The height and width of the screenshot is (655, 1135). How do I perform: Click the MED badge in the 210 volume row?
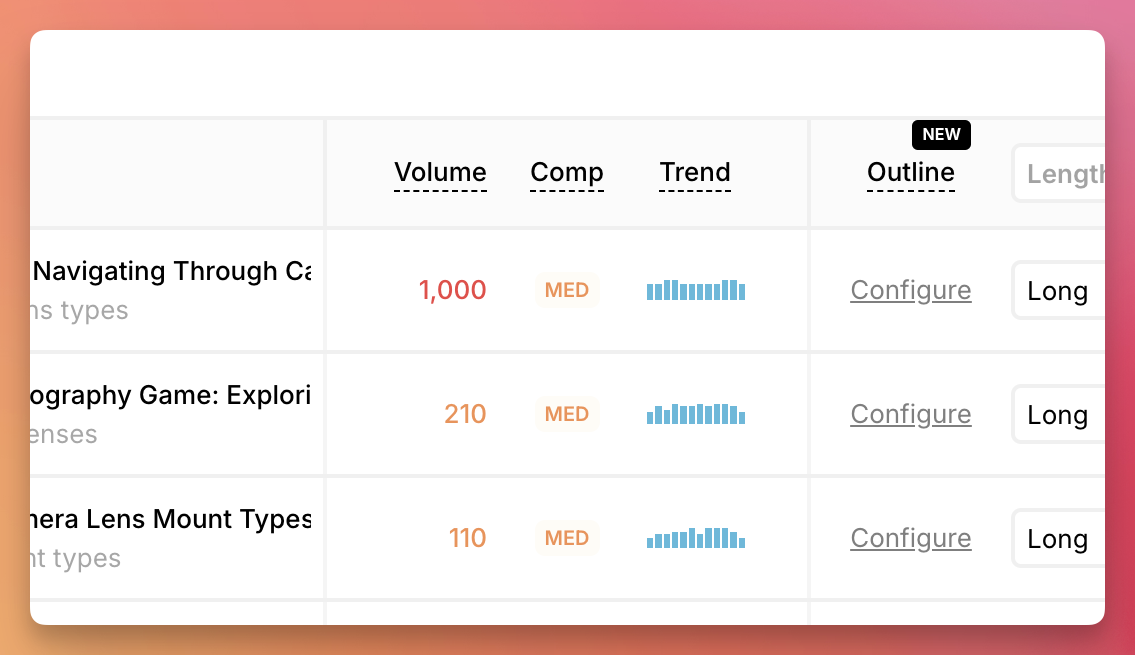(567, 414)
